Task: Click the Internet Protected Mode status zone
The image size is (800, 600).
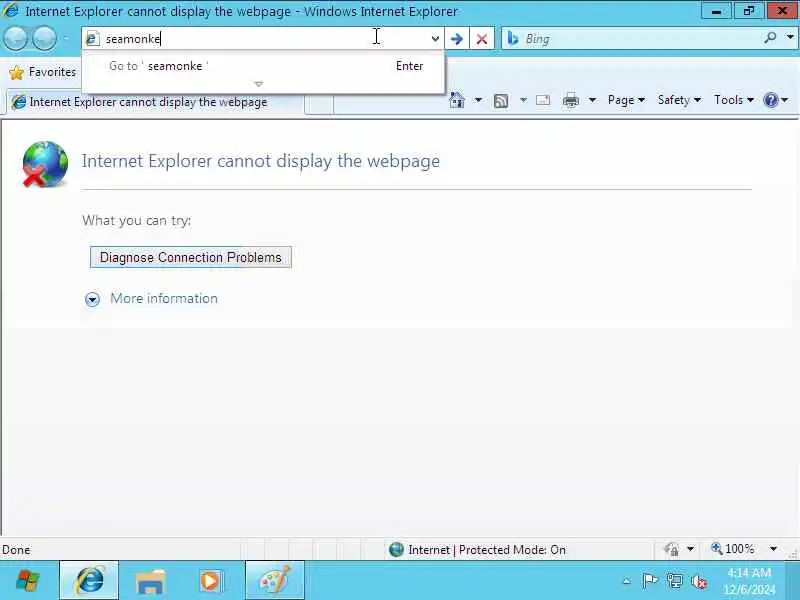Action: click(478, 550)
